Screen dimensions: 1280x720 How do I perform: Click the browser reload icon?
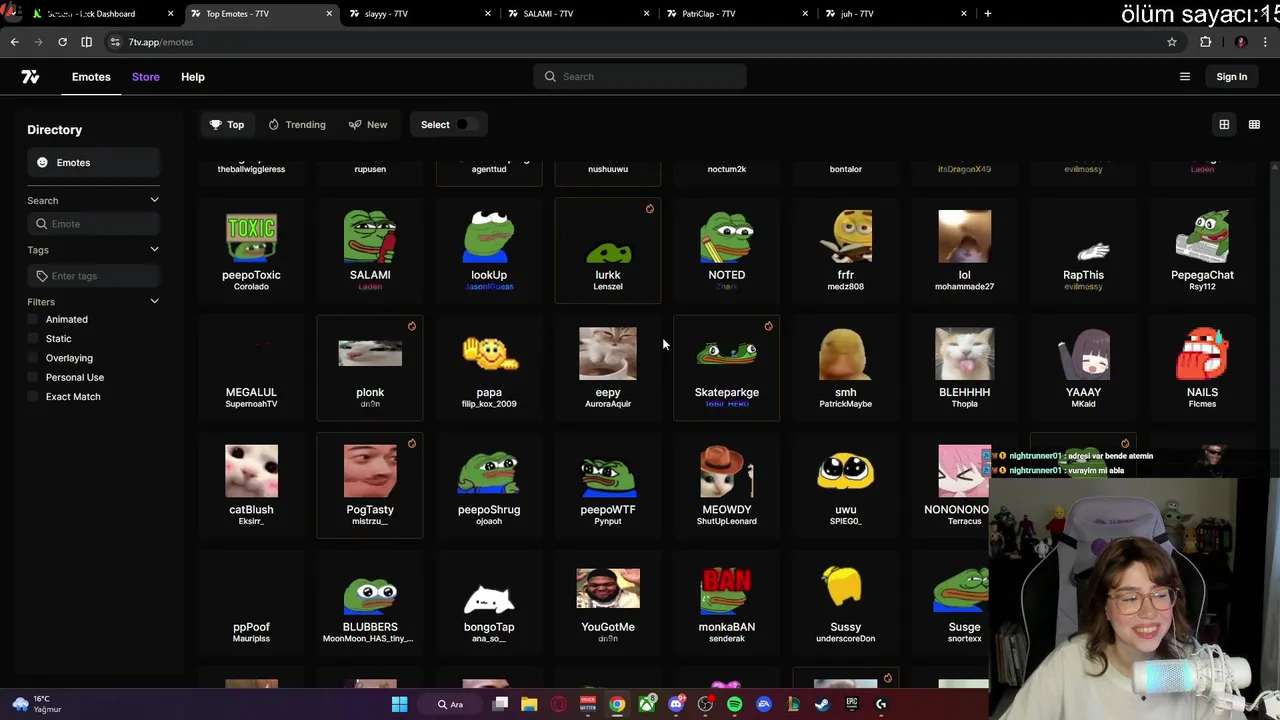coord(62,42)
